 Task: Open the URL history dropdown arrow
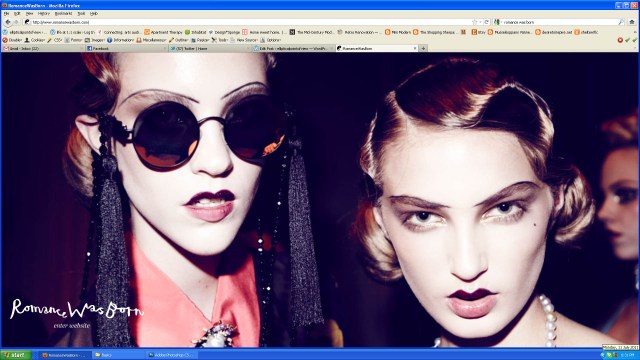[x=480, y=22]
